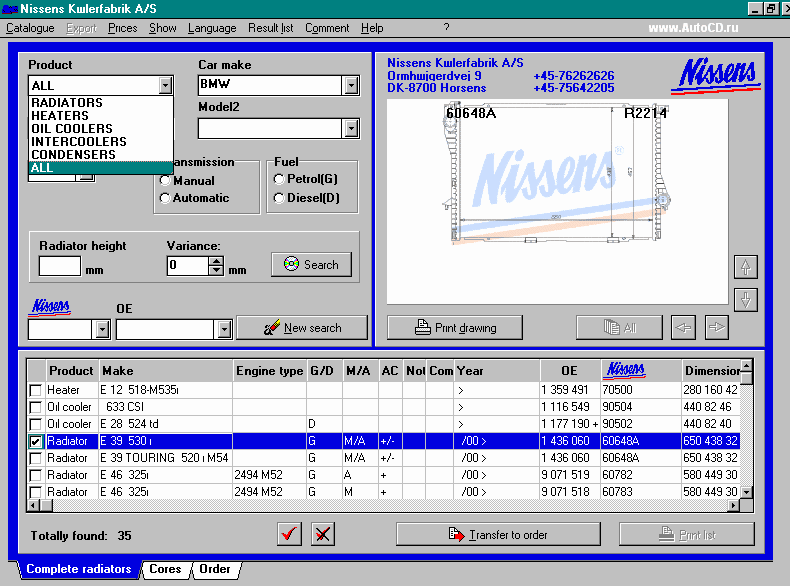
Task: Click the Year column header
Action: [497, 371]
